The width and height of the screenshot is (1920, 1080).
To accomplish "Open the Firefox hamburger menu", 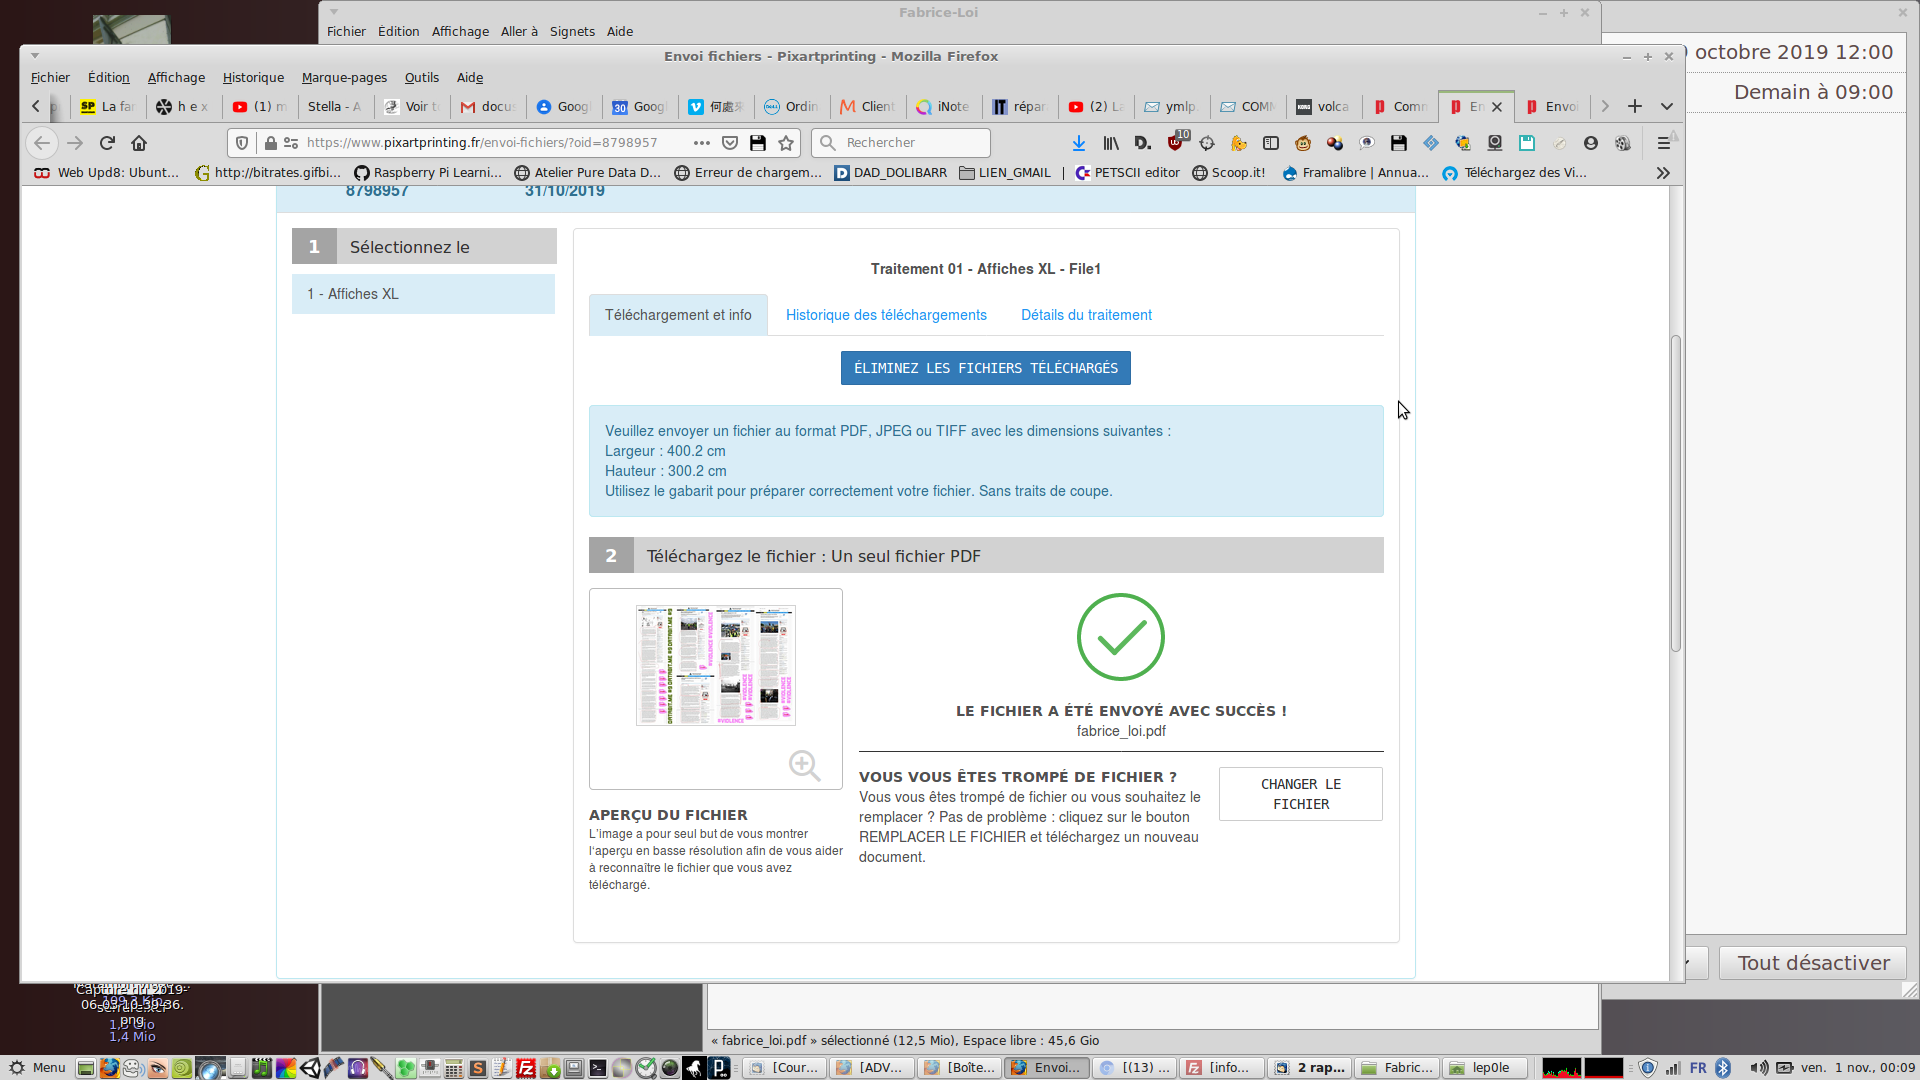I will (x=1663, y=143).
